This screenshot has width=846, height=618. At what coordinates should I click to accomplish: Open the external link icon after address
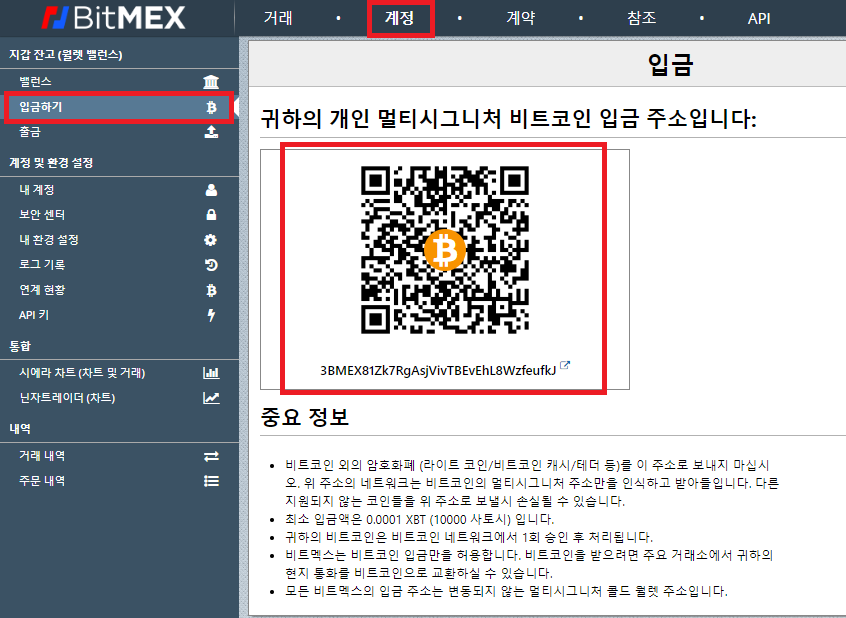click(x=564, y=365)
